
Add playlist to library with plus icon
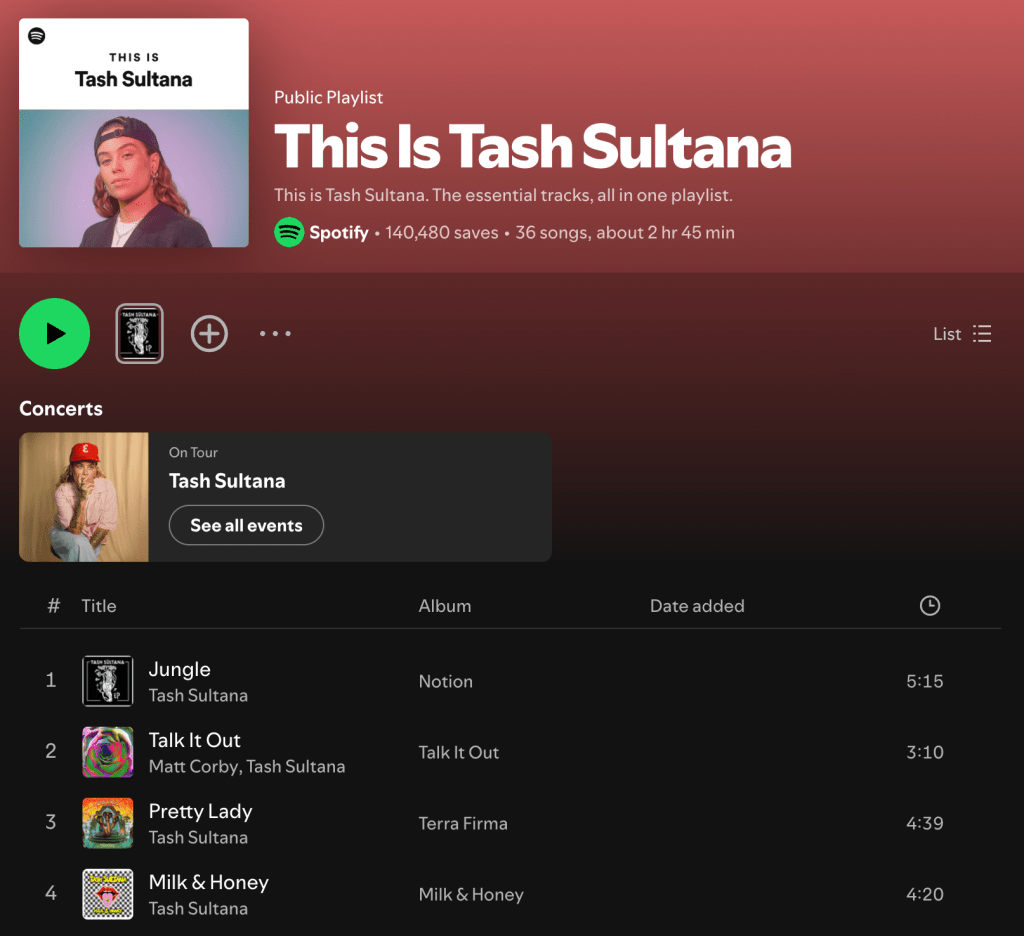click(x=209, y=334)
